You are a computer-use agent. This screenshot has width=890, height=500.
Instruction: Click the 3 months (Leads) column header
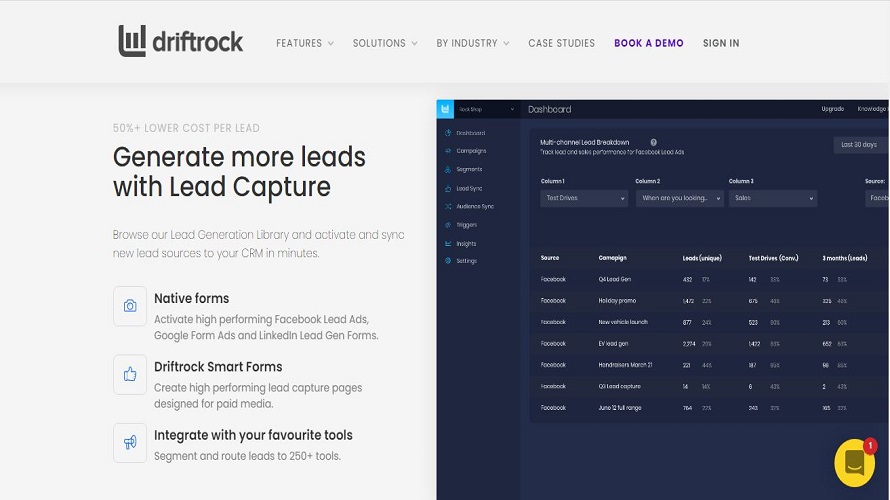[845, 258]
